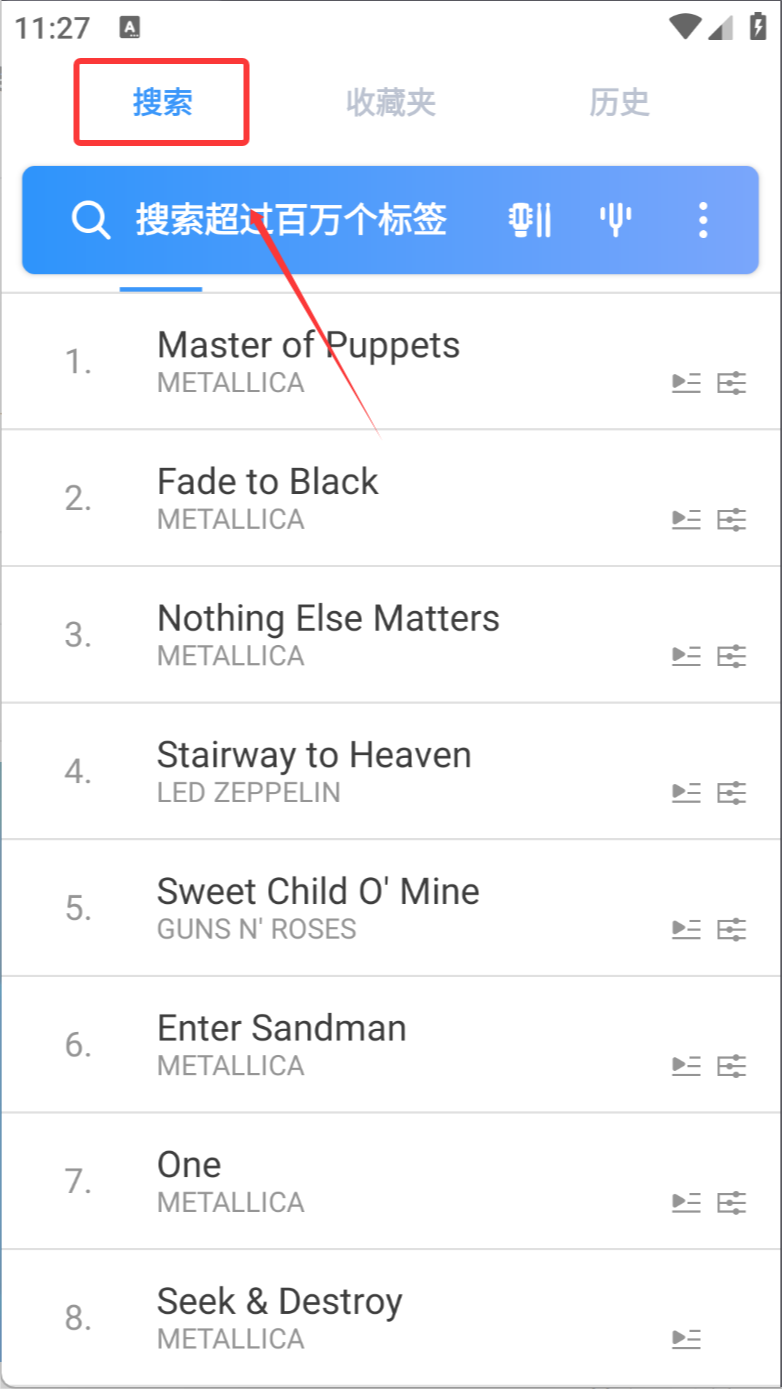Switch to the 历史 tab
The height and width of the screenshot is (1389, 782).
[619, 102]
